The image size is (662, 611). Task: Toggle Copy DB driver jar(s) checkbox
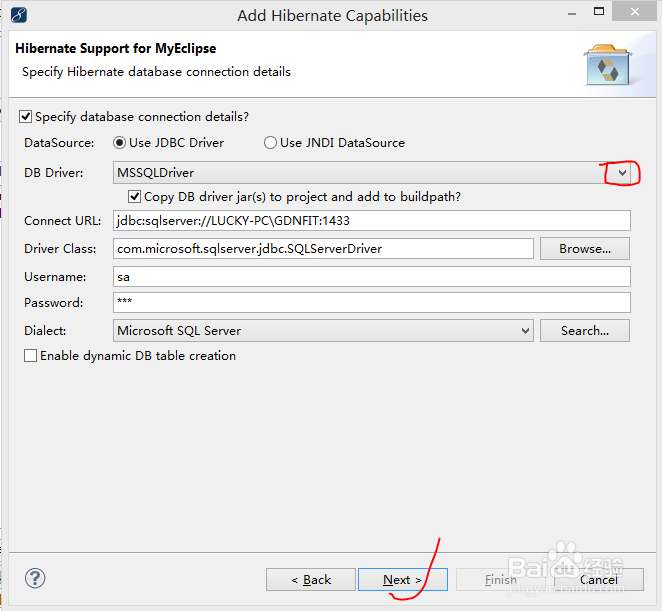pos(135,197)
